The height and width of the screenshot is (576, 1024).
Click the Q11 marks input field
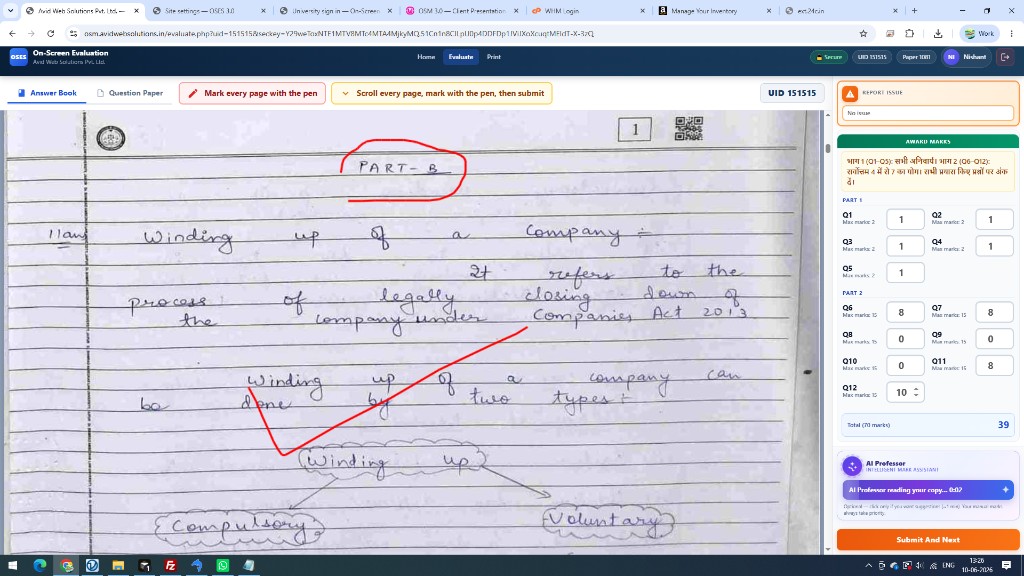(x=994, y=366)
